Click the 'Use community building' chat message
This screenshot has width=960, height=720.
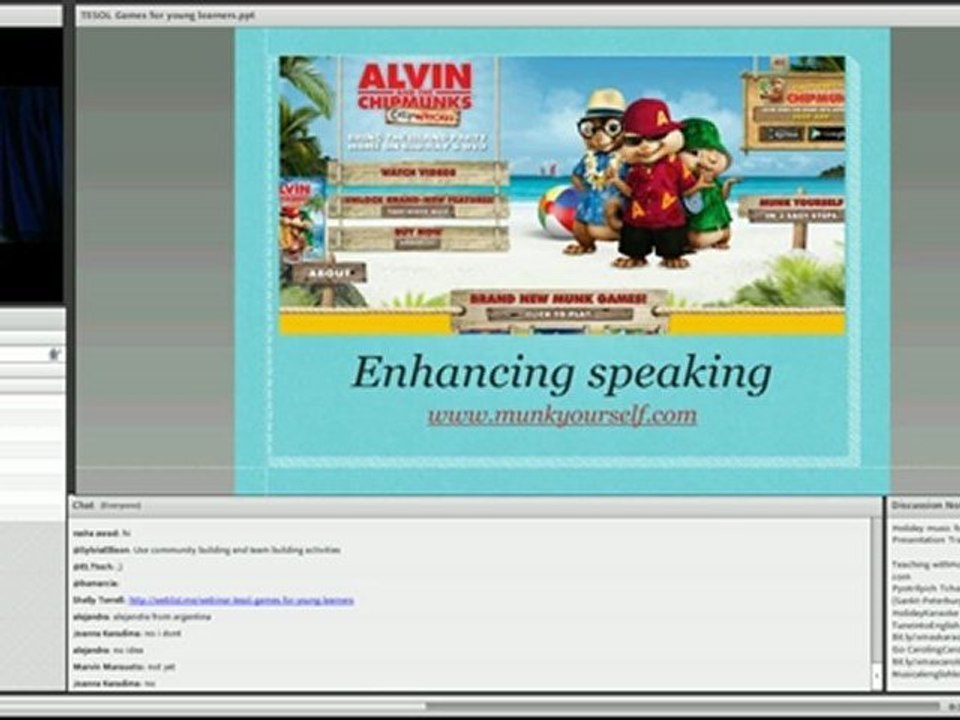point(206,550)
